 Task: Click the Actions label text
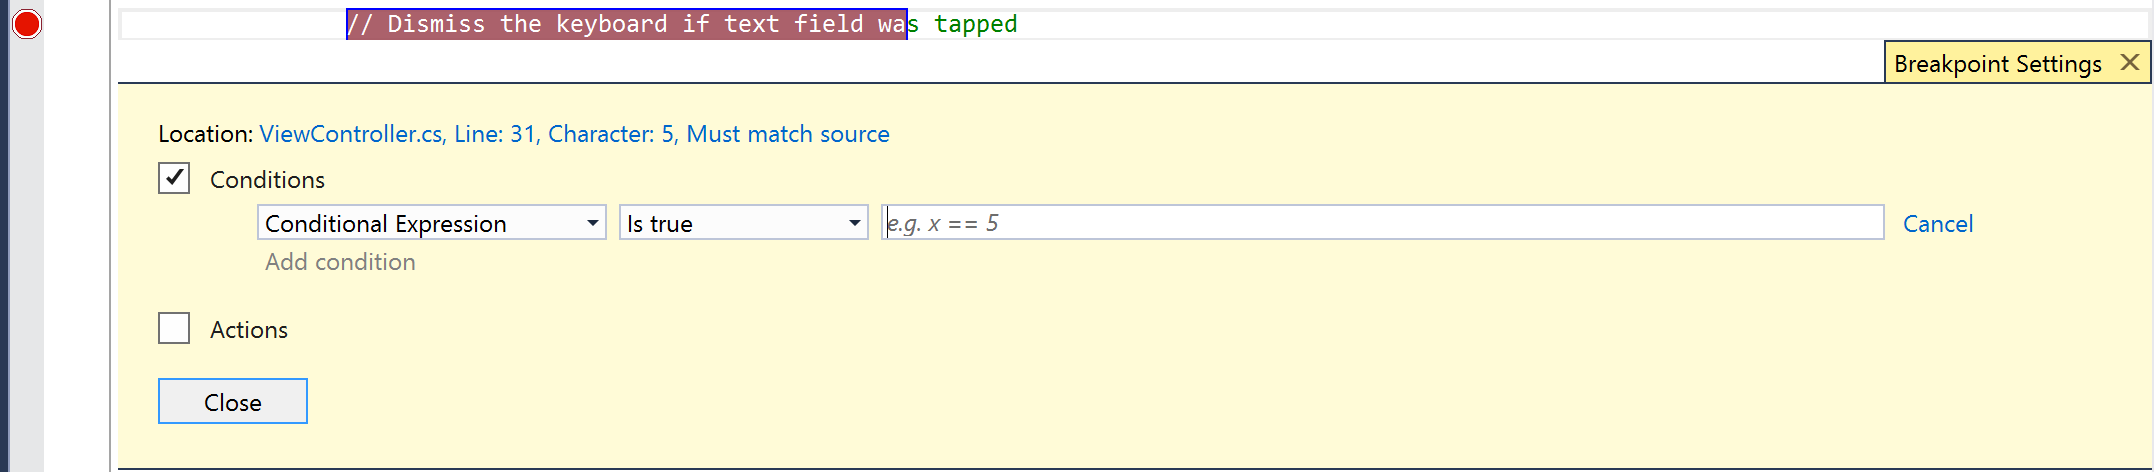[249, 330]
